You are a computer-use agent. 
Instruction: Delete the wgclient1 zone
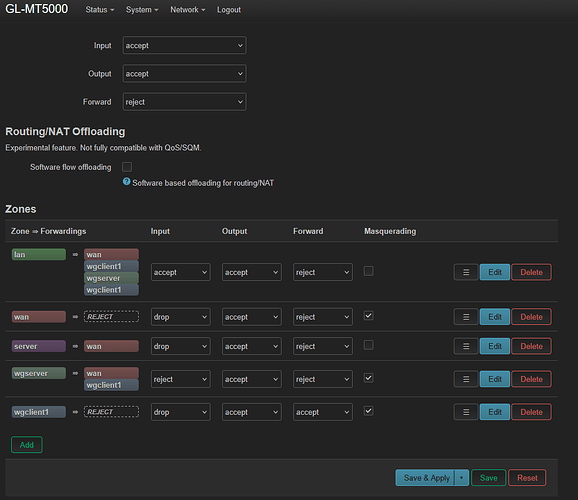pos(531,412)
